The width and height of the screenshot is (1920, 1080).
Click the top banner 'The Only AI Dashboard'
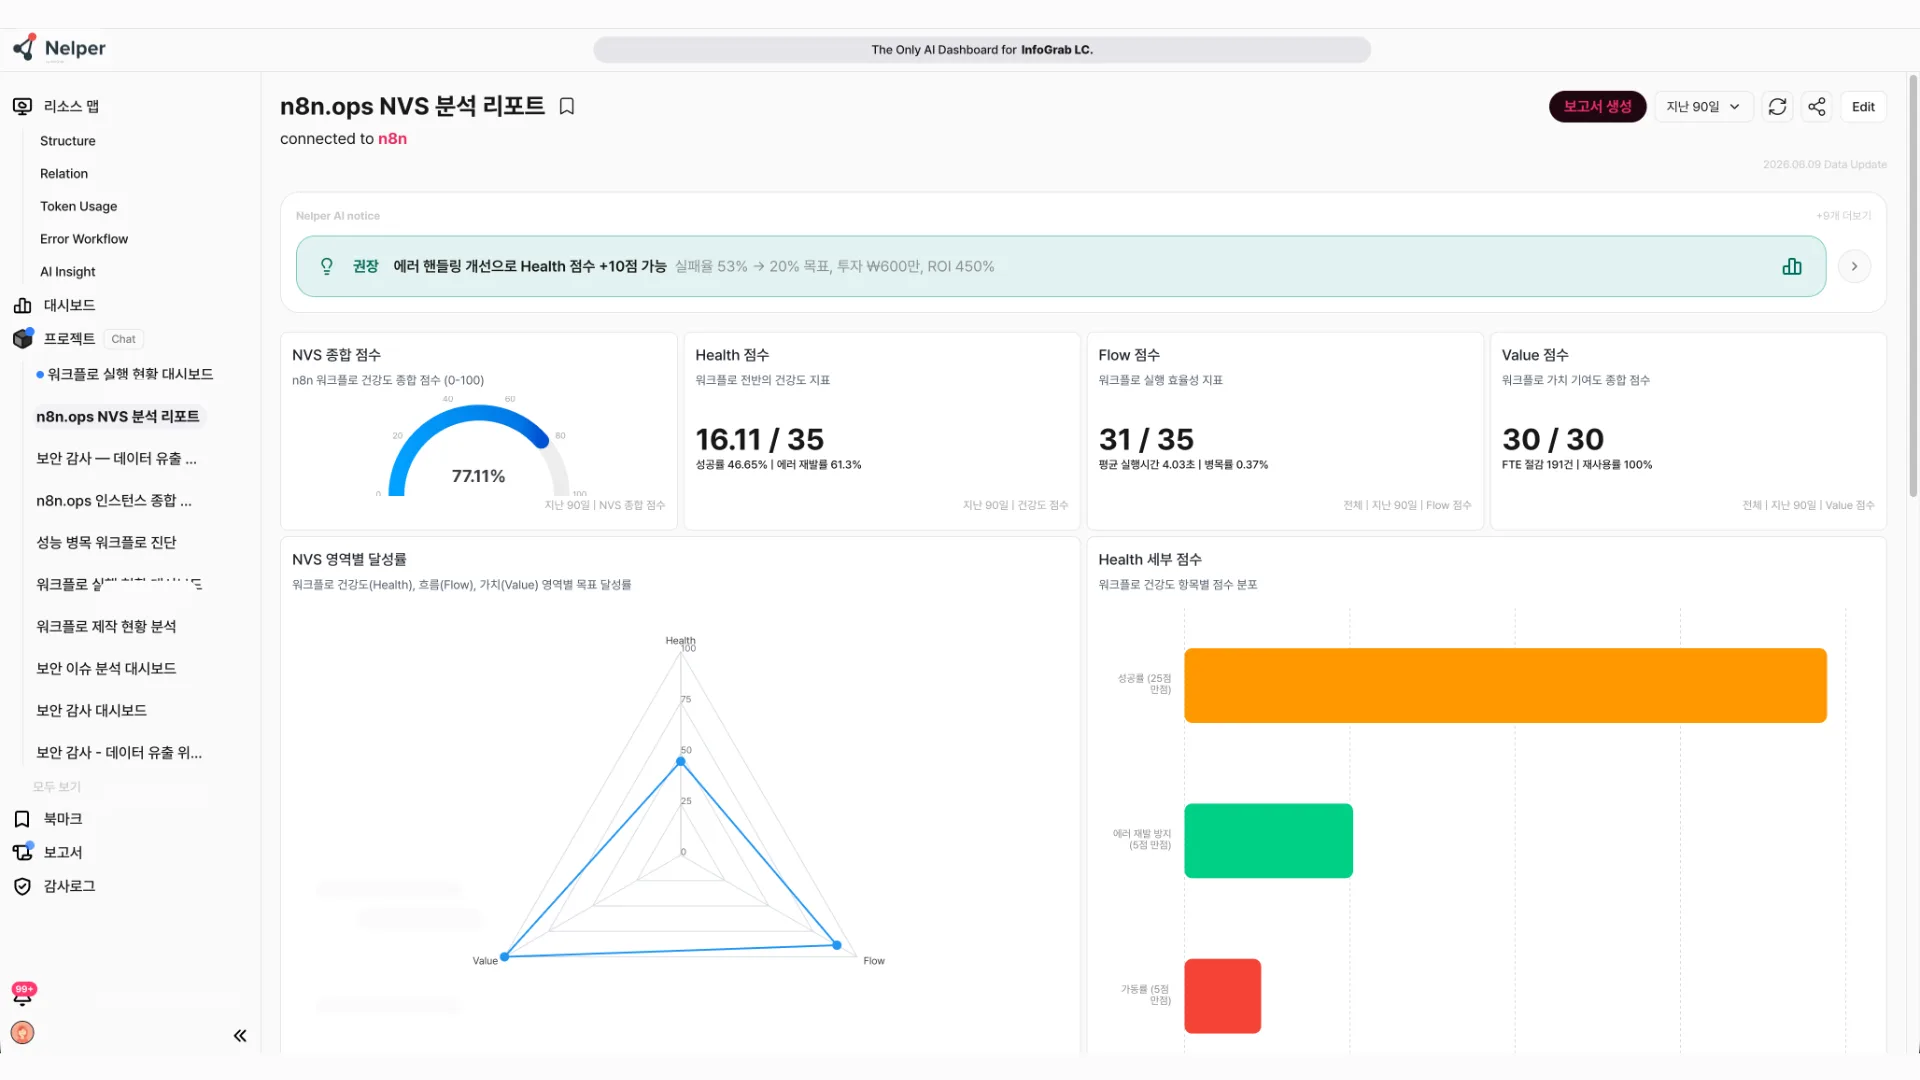(982, 50)
